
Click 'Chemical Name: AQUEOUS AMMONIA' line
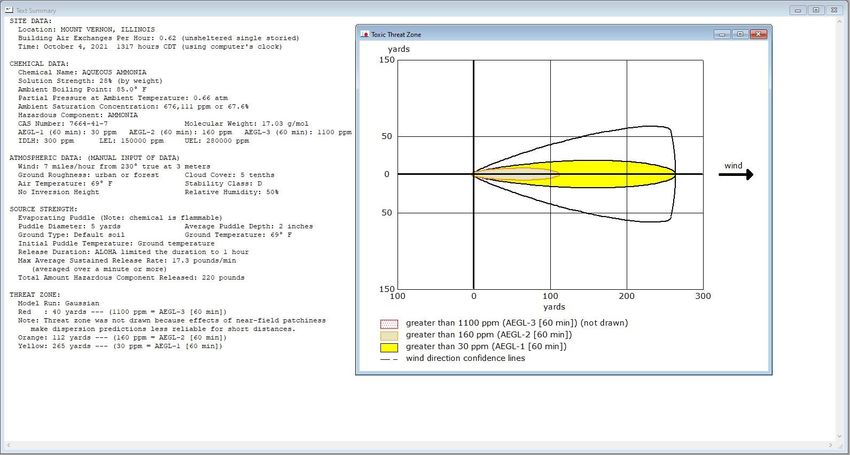click(82, 72)
